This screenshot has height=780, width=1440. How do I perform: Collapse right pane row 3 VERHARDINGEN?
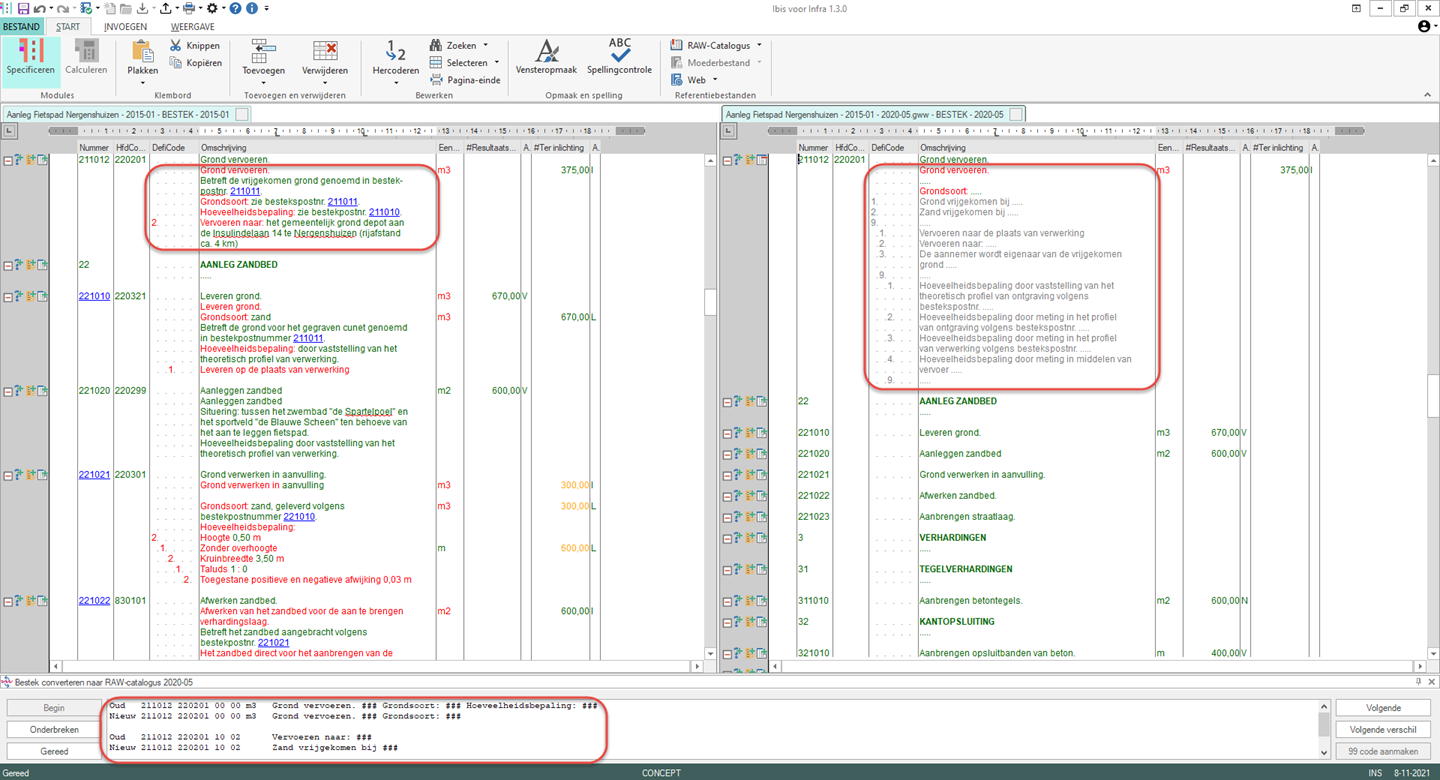click(x=728, y=538)
